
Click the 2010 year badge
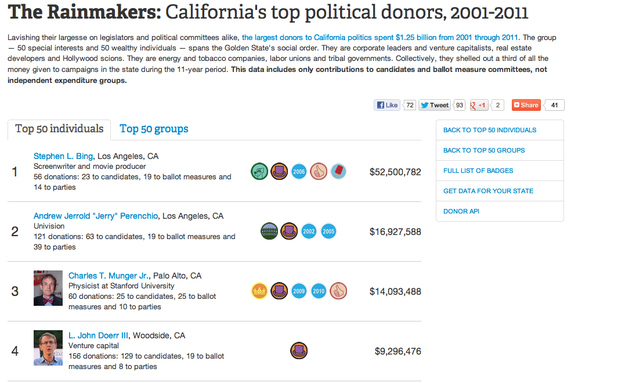318,291
